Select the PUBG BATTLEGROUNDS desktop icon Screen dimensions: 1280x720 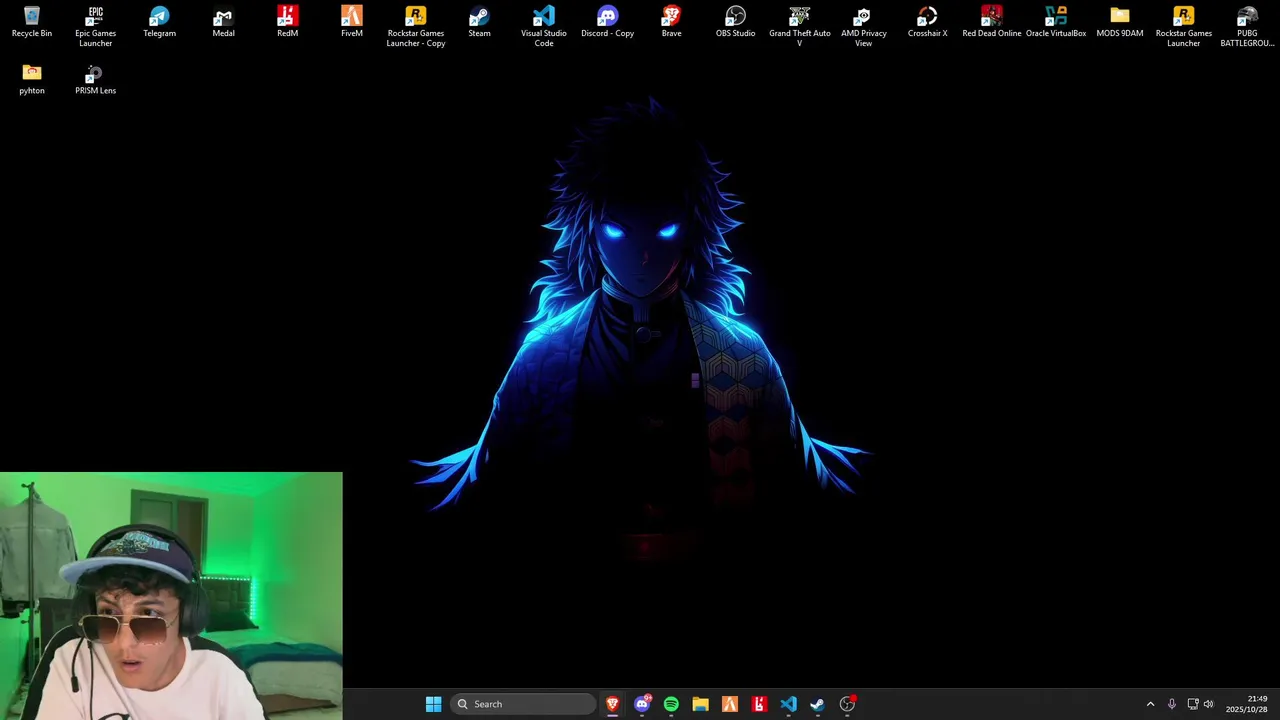(1247, 26)
